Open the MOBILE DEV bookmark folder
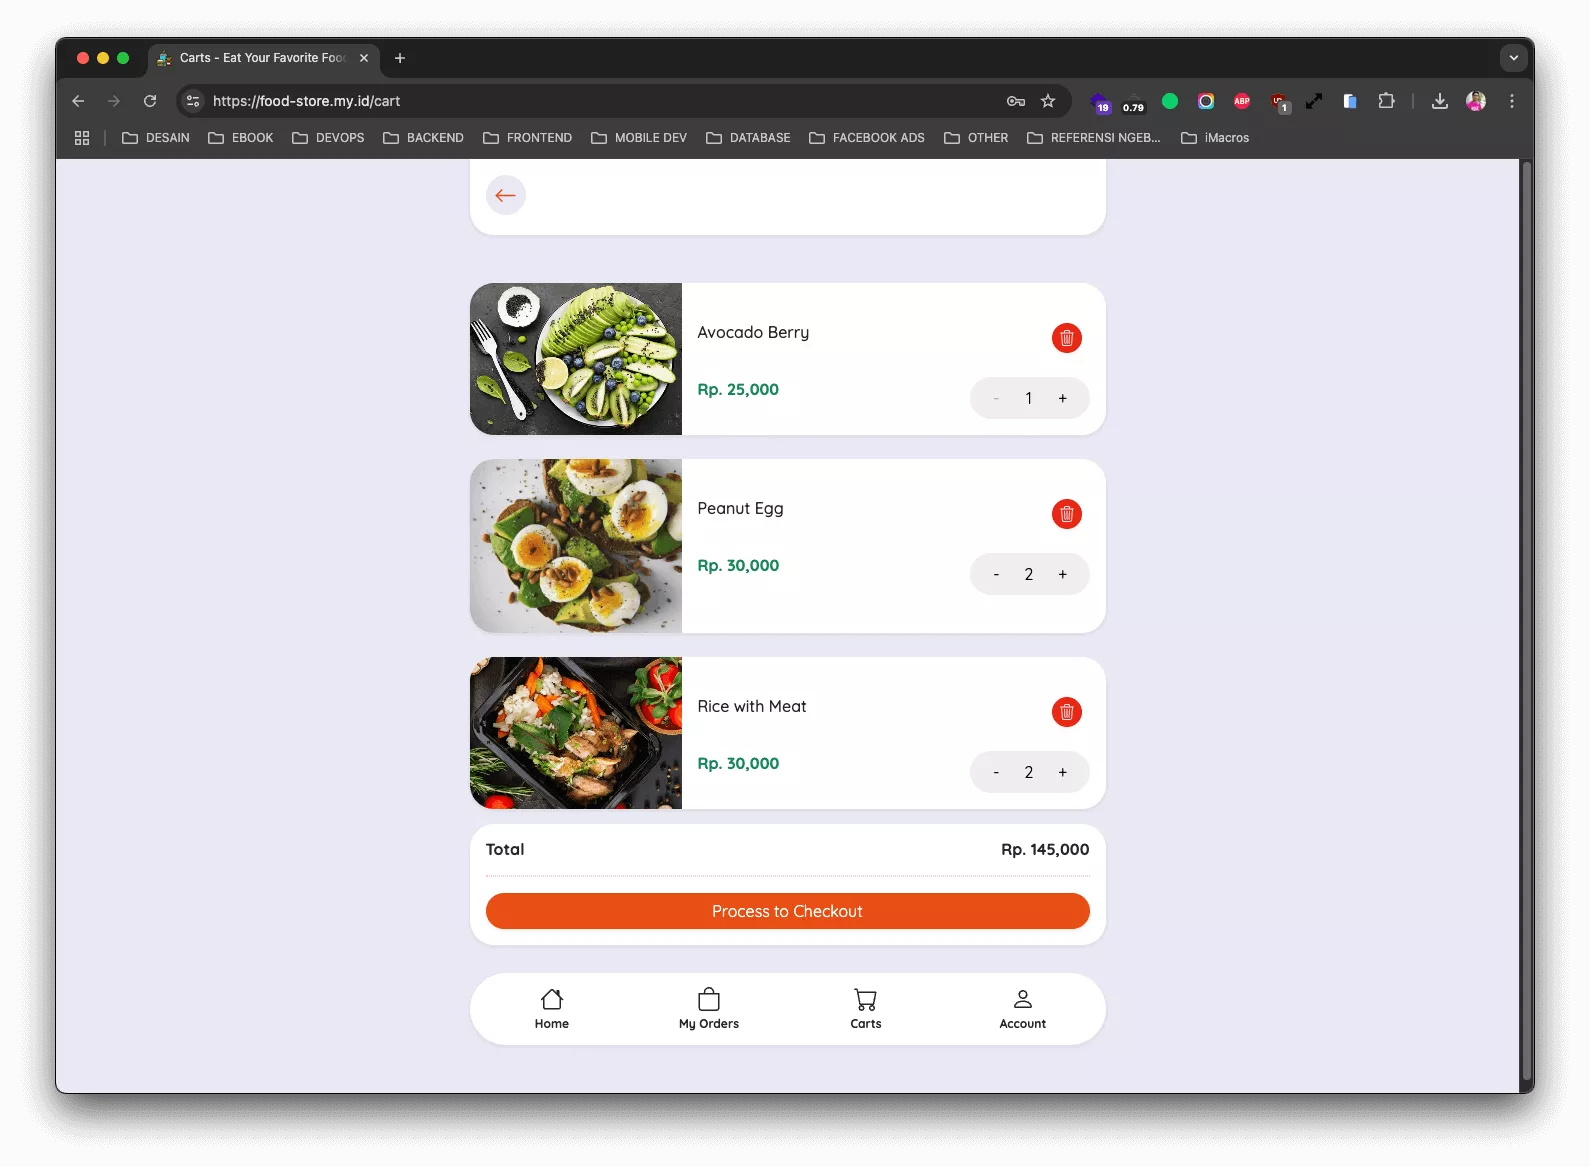The image size is (1590, 1167). click(x=639, y=138)
